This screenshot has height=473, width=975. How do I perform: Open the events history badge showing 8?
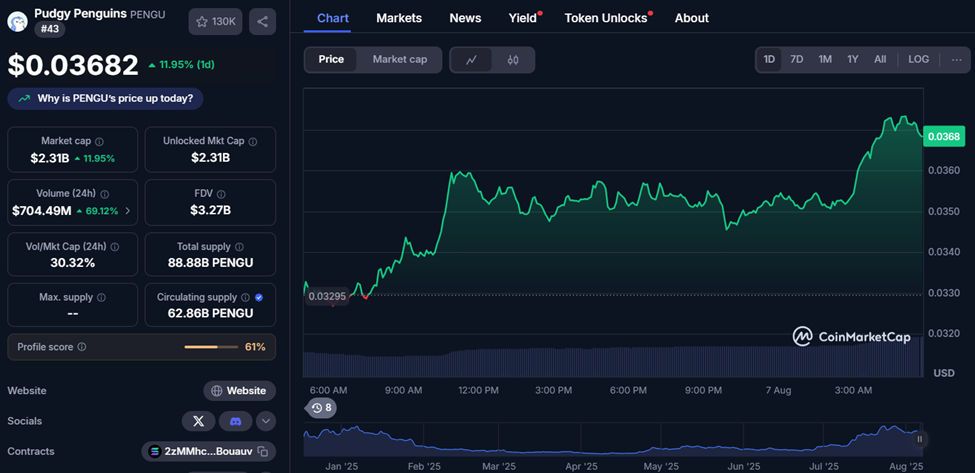click(321, 408)
